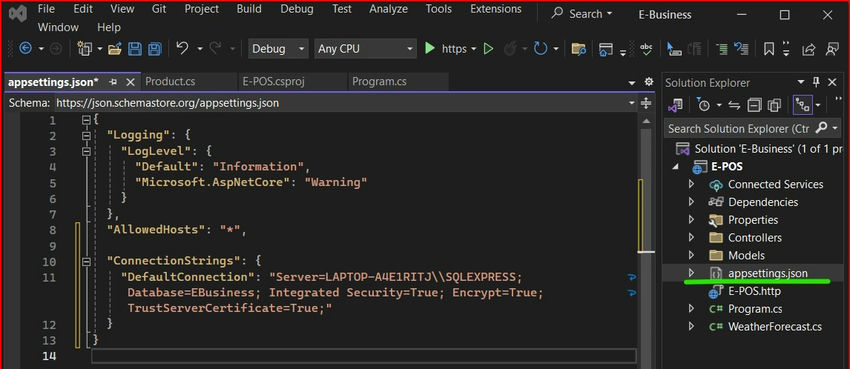Select Program.cs in Solution Explorer
The height and width of the screenshot is (369, 850).
pyautogui.click(x=755, y=309)
